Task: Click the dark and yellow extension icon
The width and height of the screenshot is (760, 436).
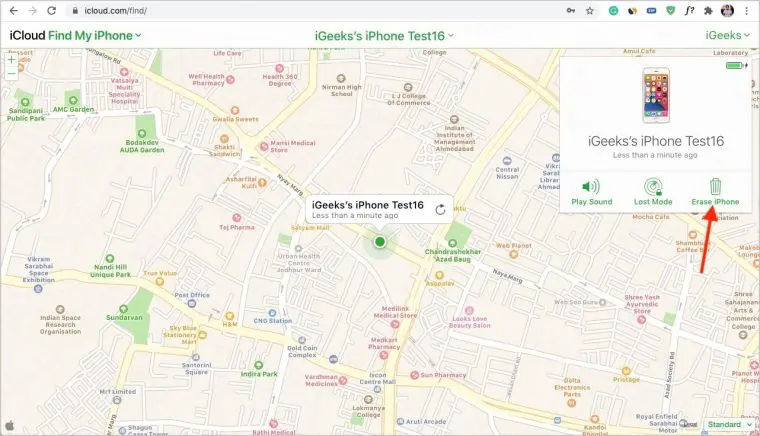Action: point(632,11)
